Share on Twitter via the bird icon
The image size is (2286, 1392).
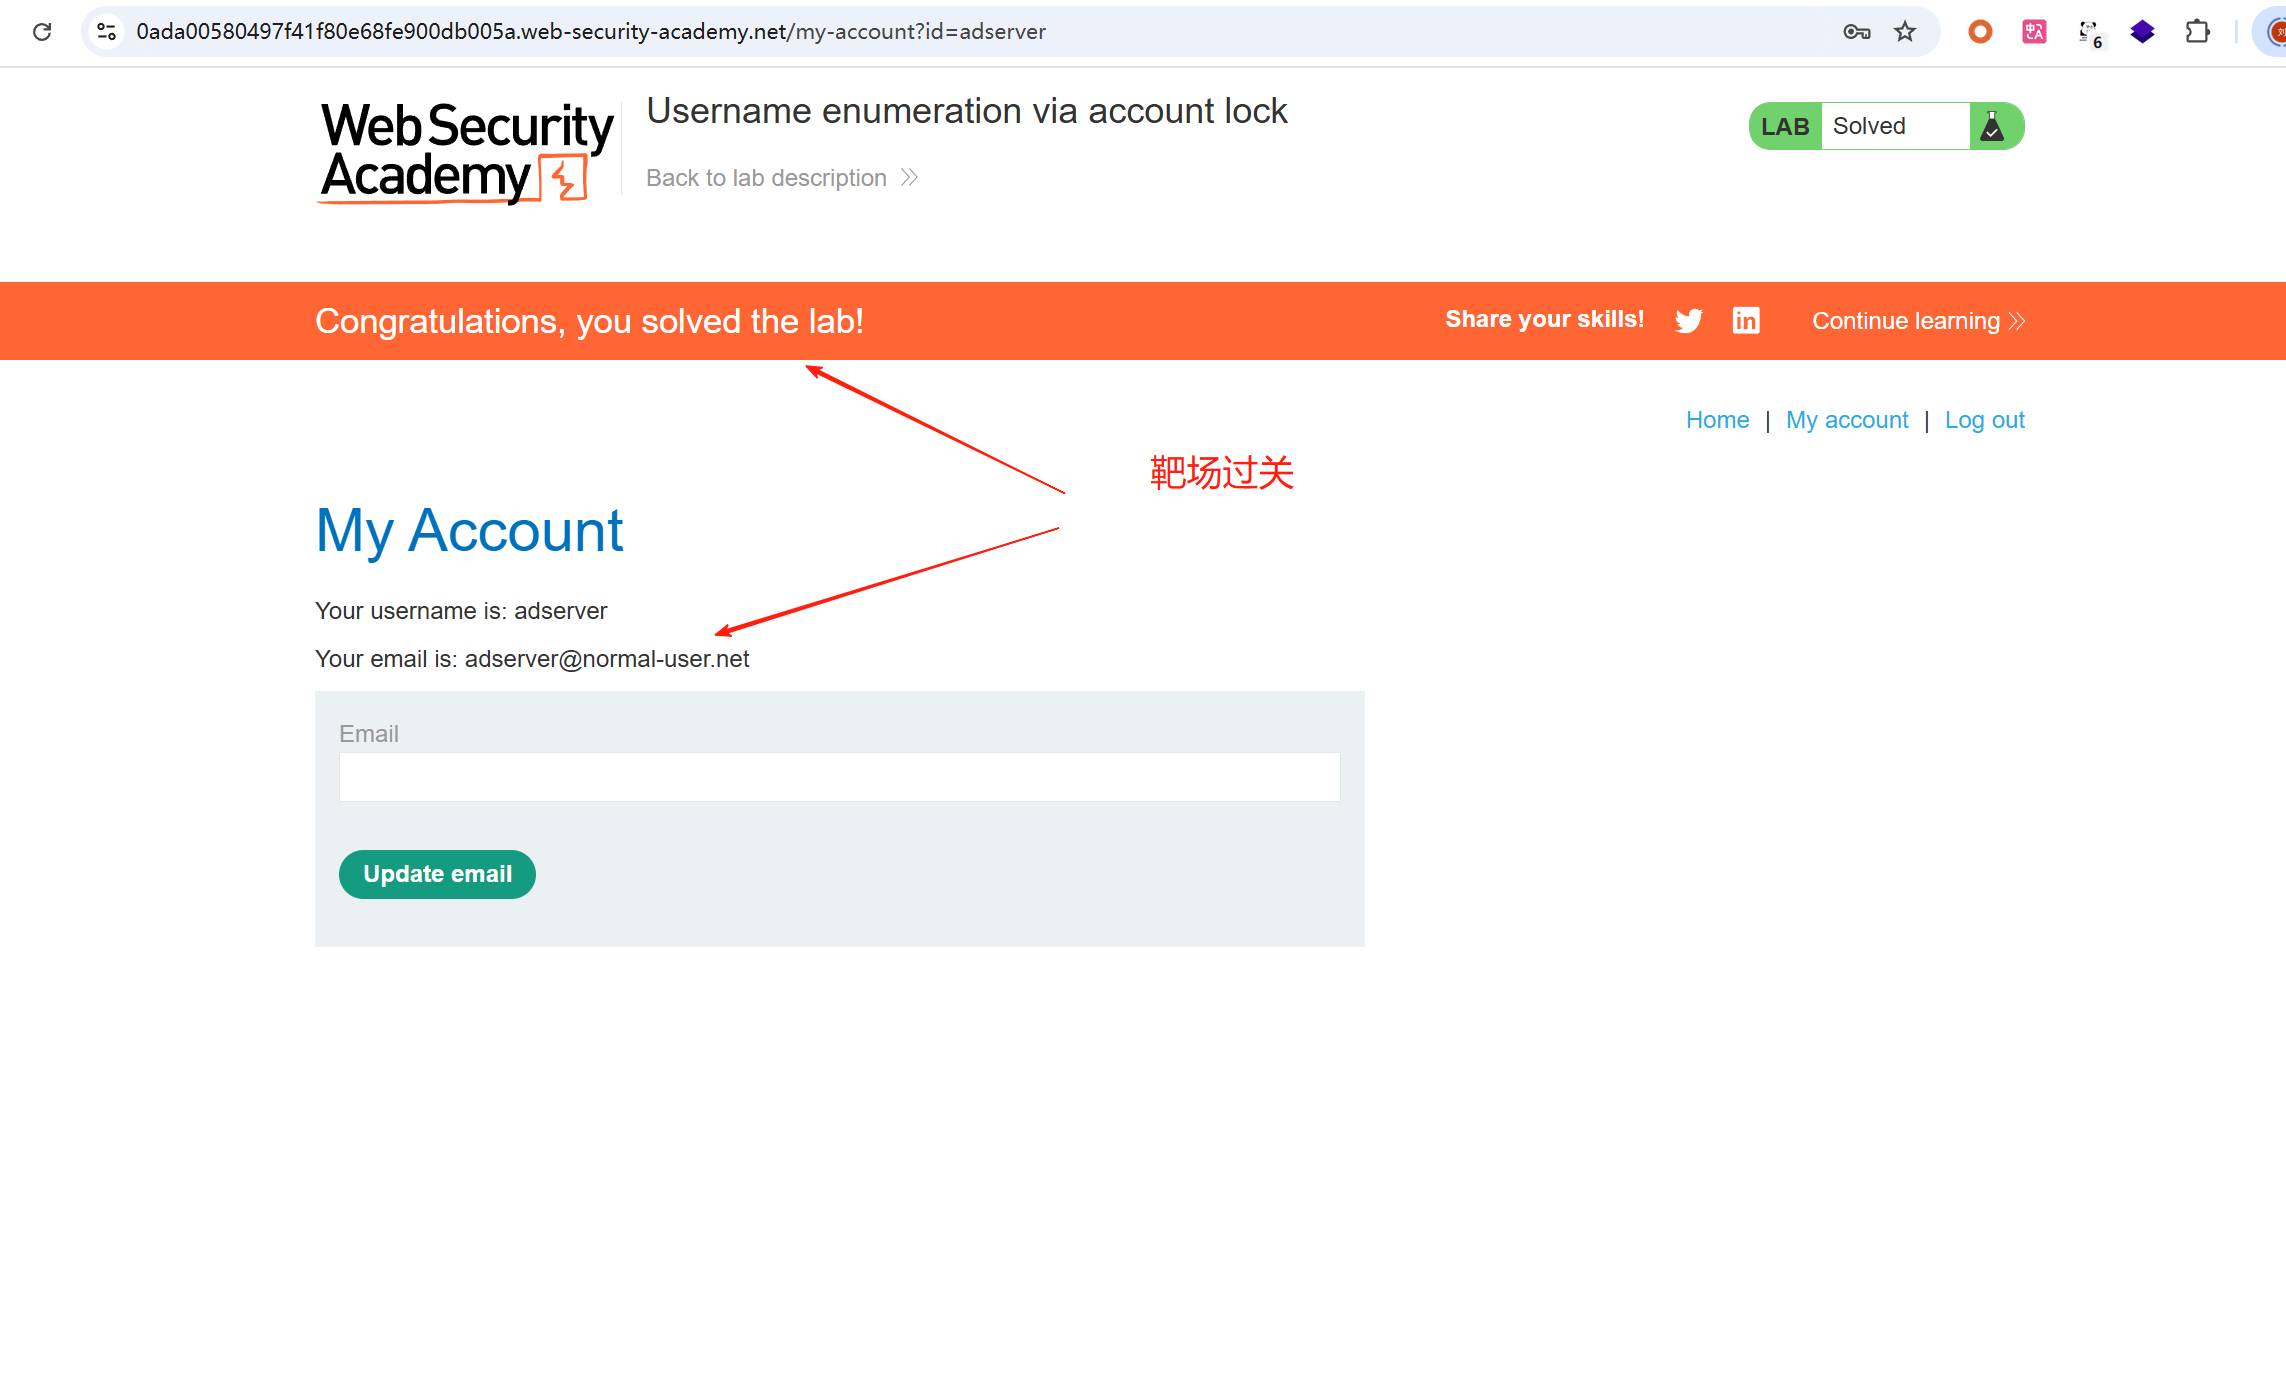1689,321
